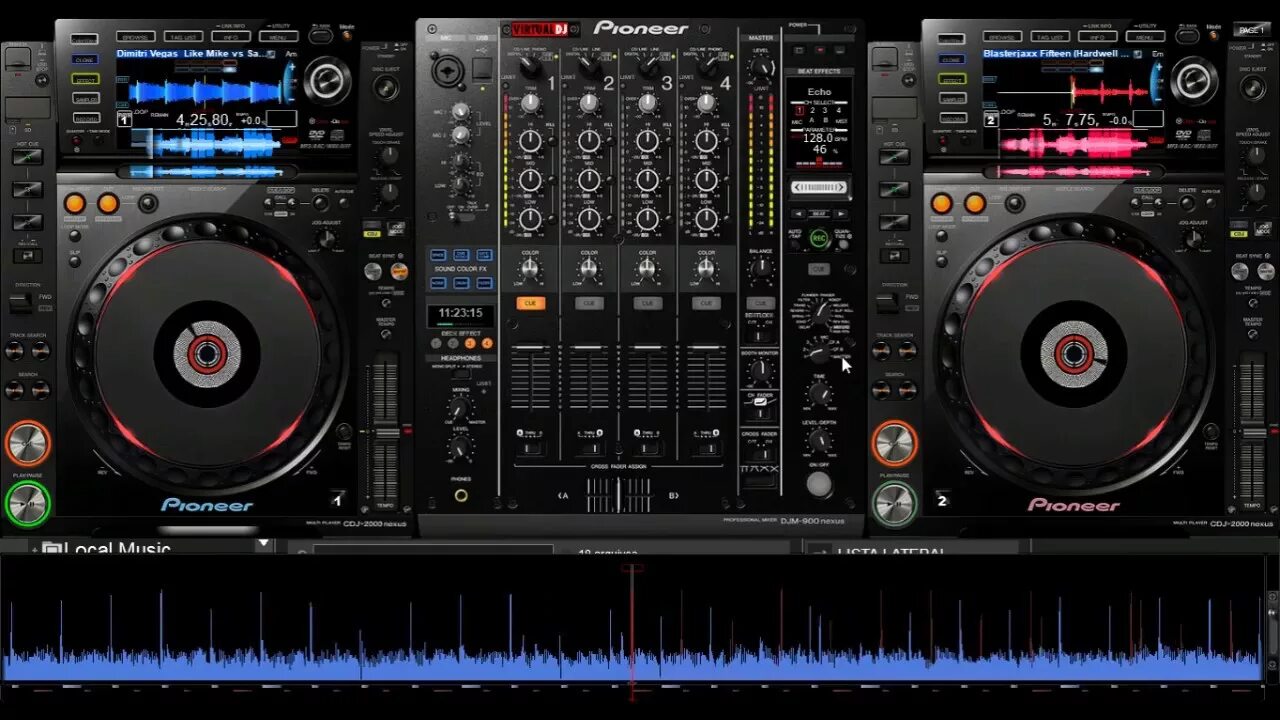Click the channel 1 Color knob

[x=530, y=269]
